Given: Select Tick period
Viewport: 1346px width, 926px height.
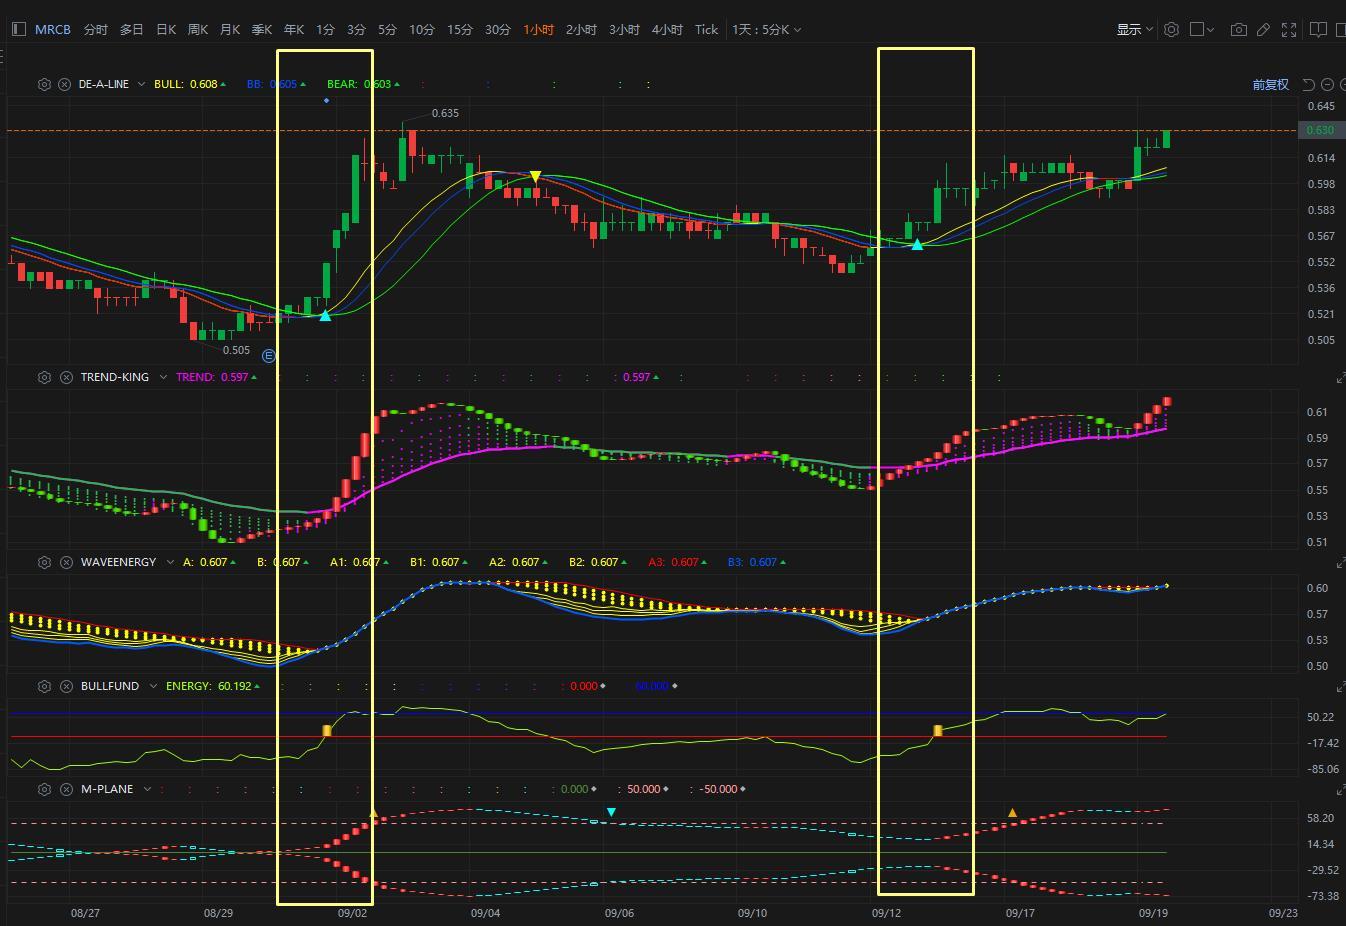Looking at the screenshot, I should (706, 29).
